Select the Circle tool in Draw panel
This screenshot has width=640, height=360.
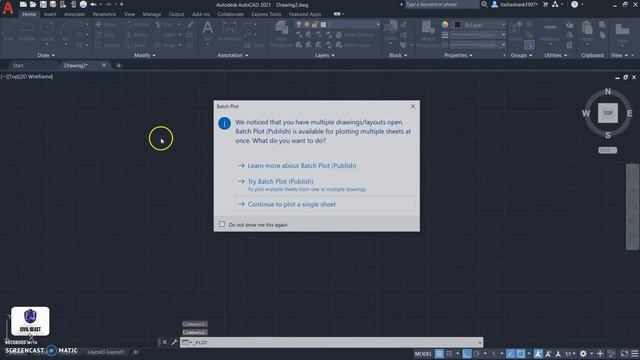(x=47, y=31)
